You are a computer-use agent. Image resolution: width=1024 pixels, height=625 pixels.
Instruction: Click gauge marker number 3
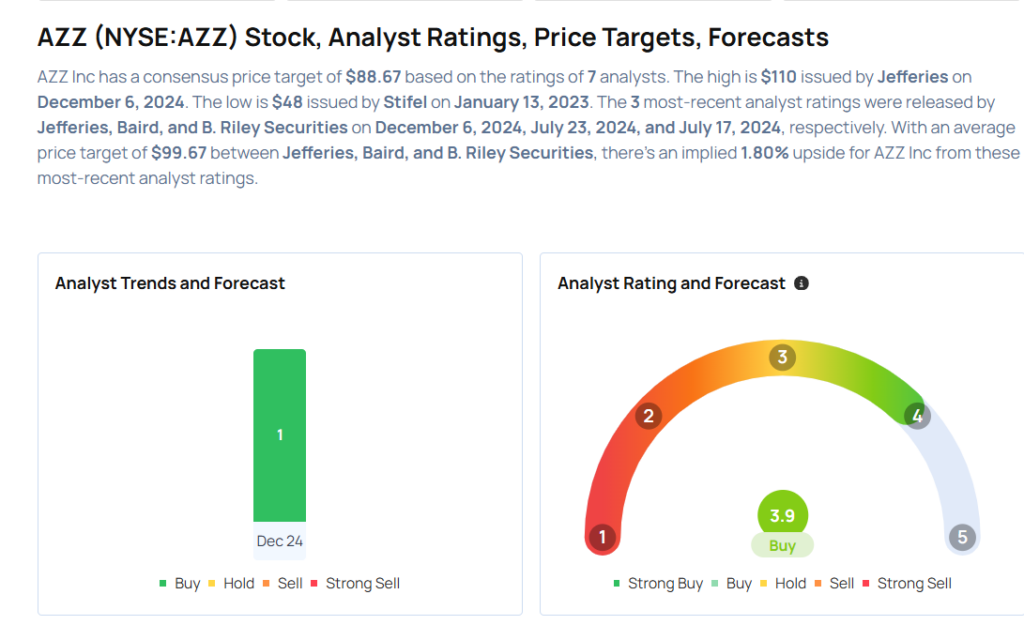[x=782, y=357]
